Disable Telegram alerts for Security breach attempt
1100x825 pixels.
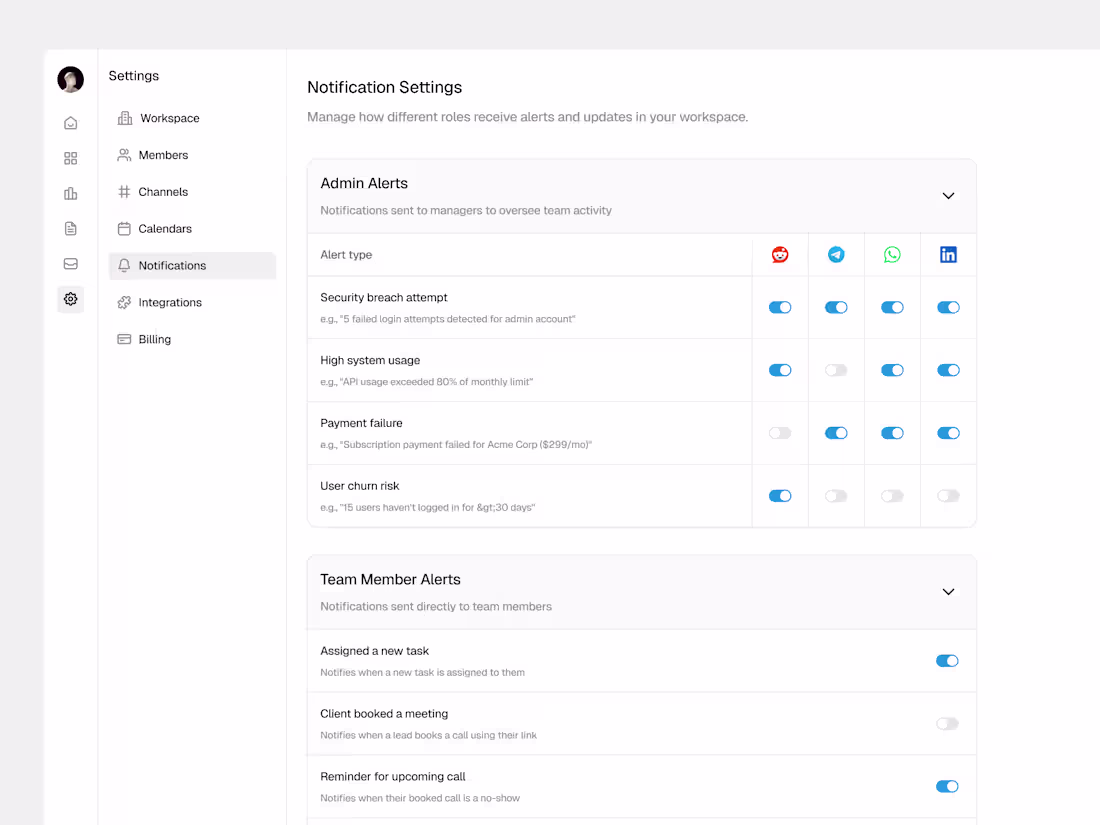click(836, 307)
